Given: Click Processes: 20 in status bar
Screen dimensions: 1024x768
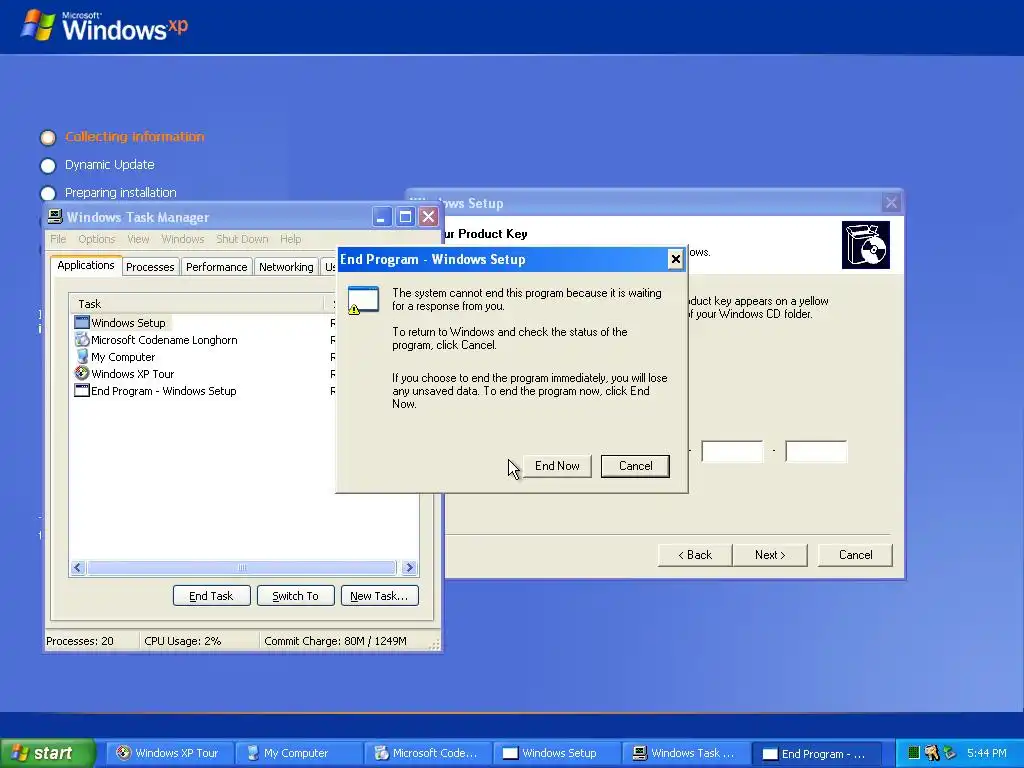Looking at the screenshot, I should (x=80, y=641).
